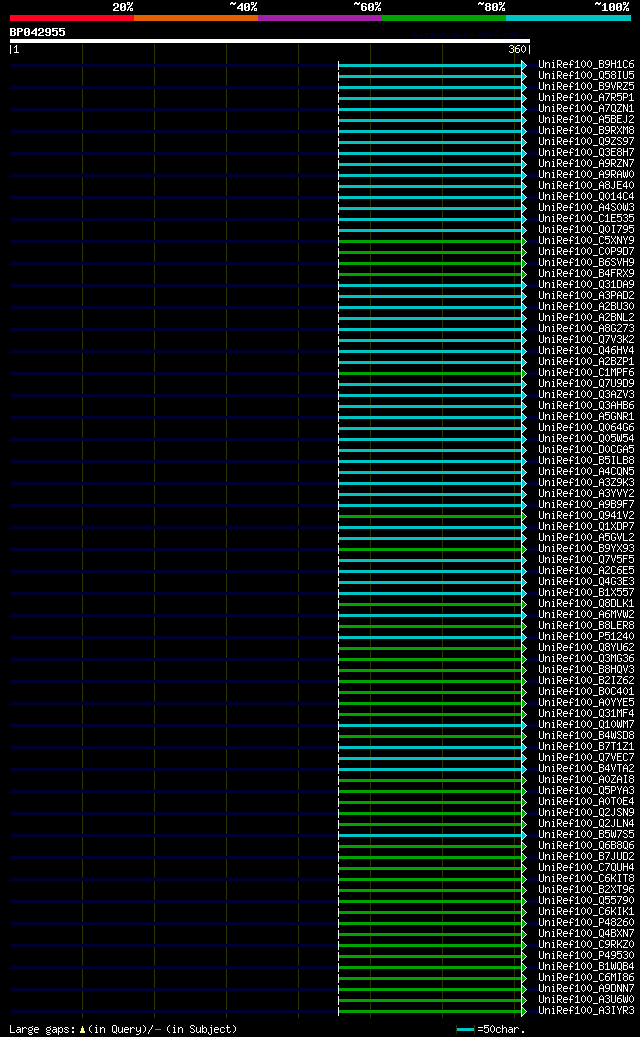This screenshot has height=1037, width=640.
Task: Select the UniRef100_B0C401 label
Action: tap(586, 692)
